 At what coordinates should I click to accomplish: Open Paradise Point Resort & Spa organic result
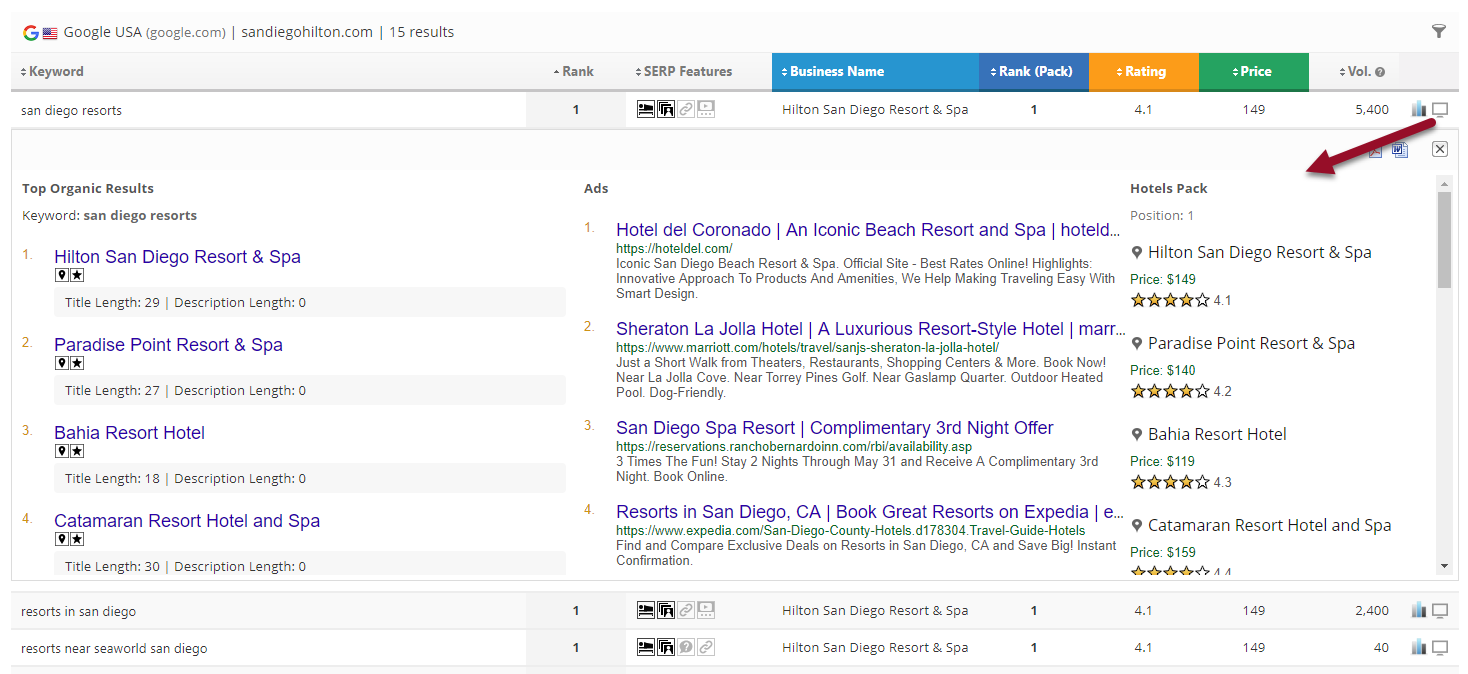click(168, 345)
